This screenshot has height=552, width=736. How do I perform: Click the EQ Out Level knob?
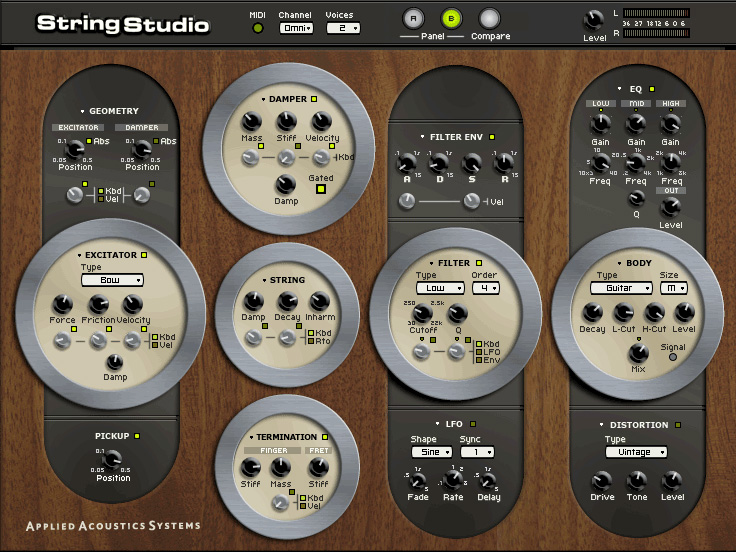(671, 207)
